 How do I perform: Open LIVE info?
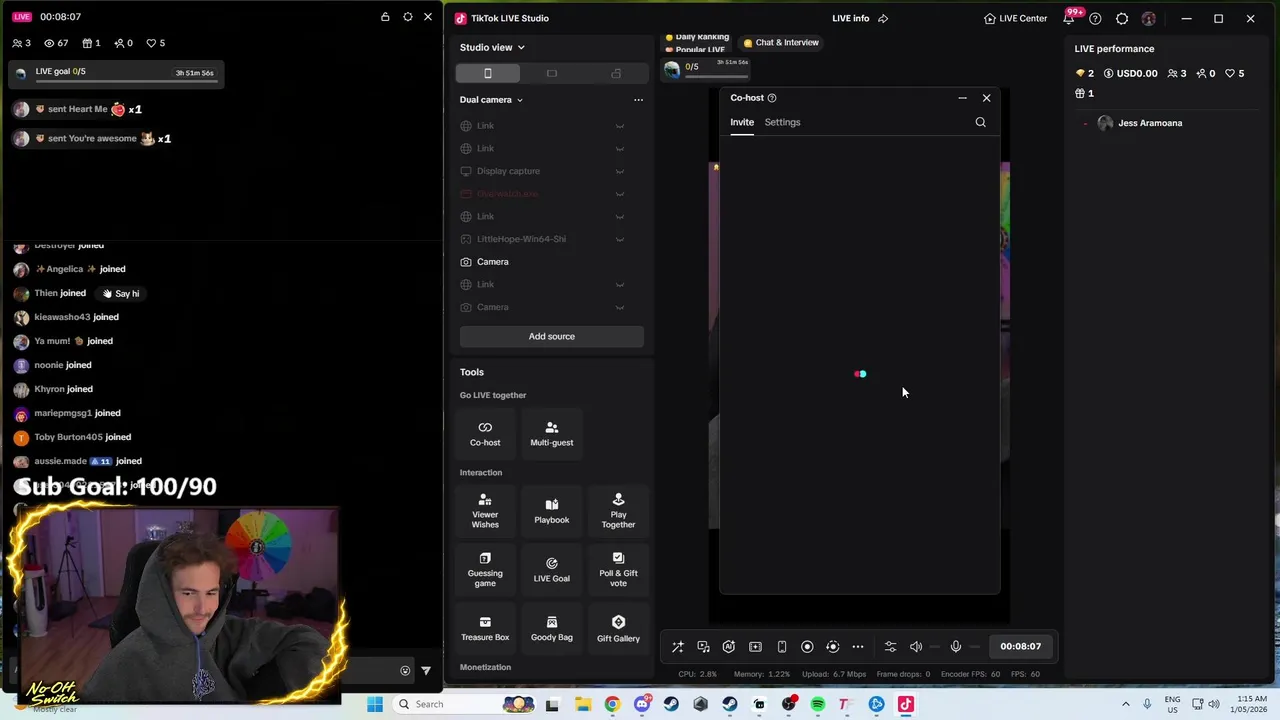point(850,18)
